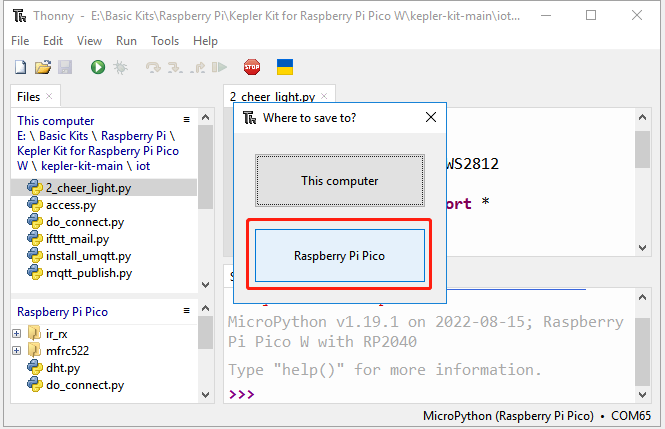Click Python icon of ifttt_mail.py
665x429 pixels.
click(x=35, y=239)
